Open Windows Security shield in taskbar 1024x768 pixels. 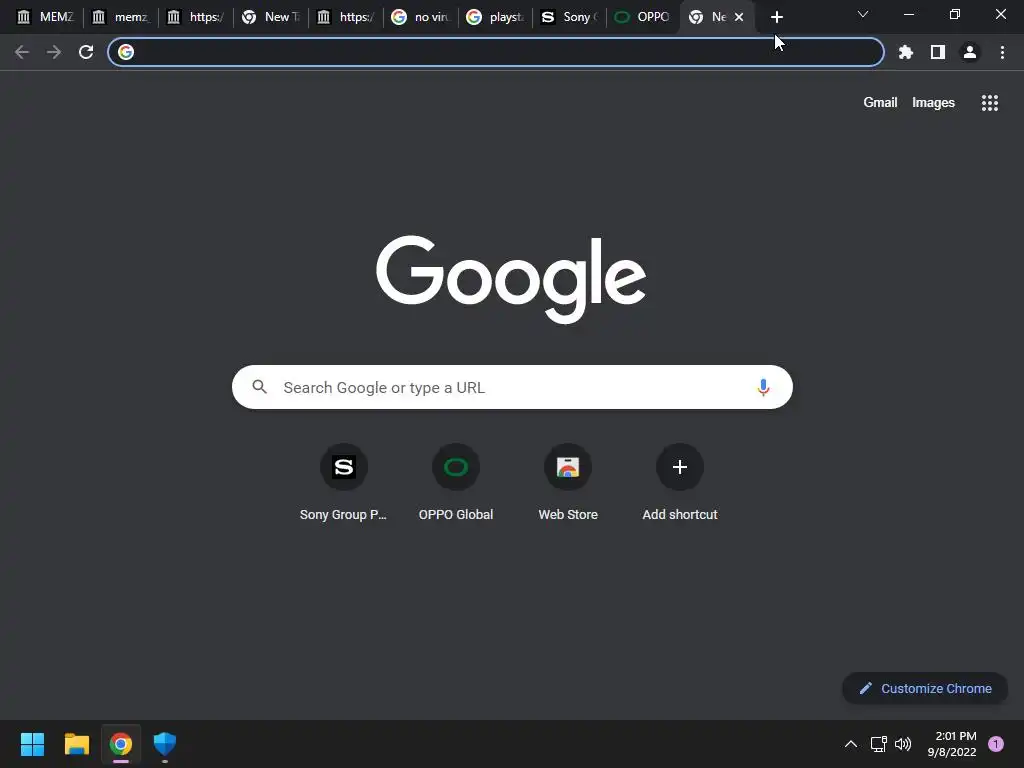[165, 744]
